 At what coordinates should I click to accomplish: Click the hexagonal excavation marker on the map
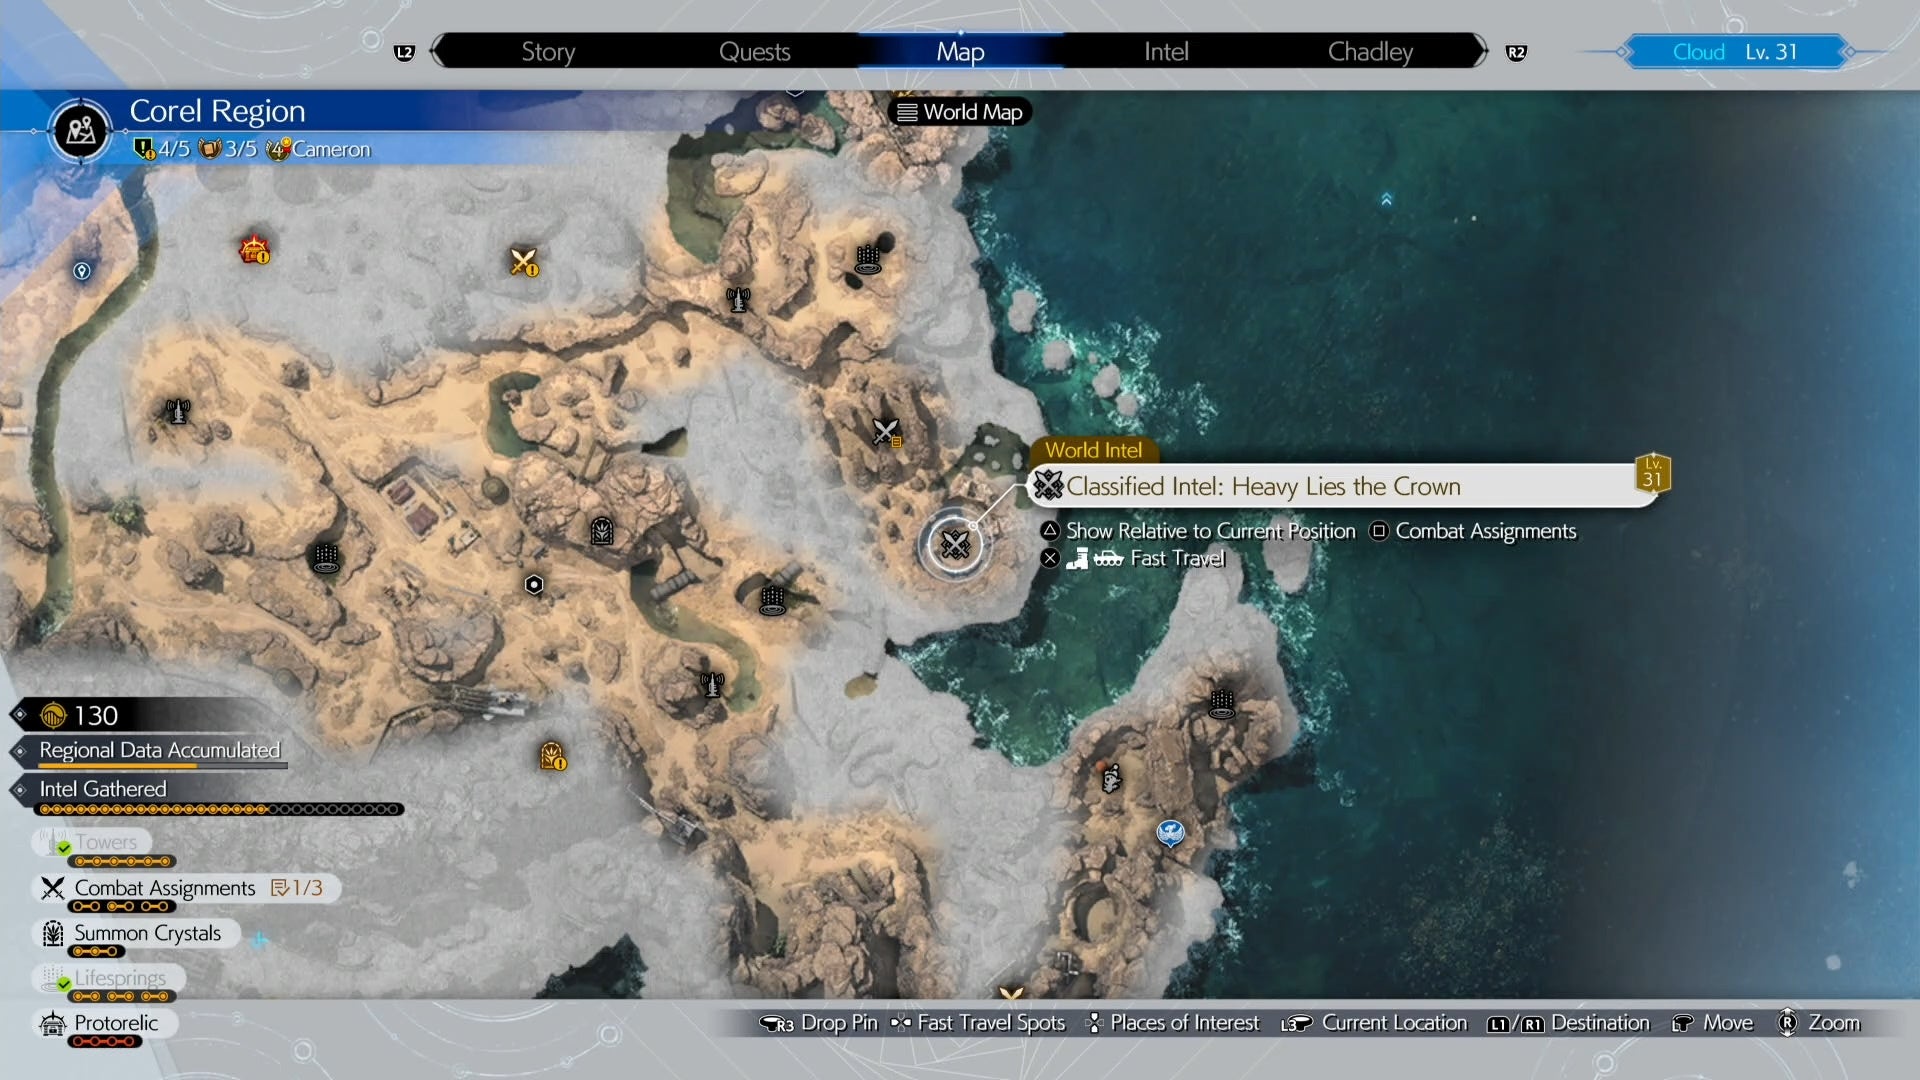coord(535,586)
